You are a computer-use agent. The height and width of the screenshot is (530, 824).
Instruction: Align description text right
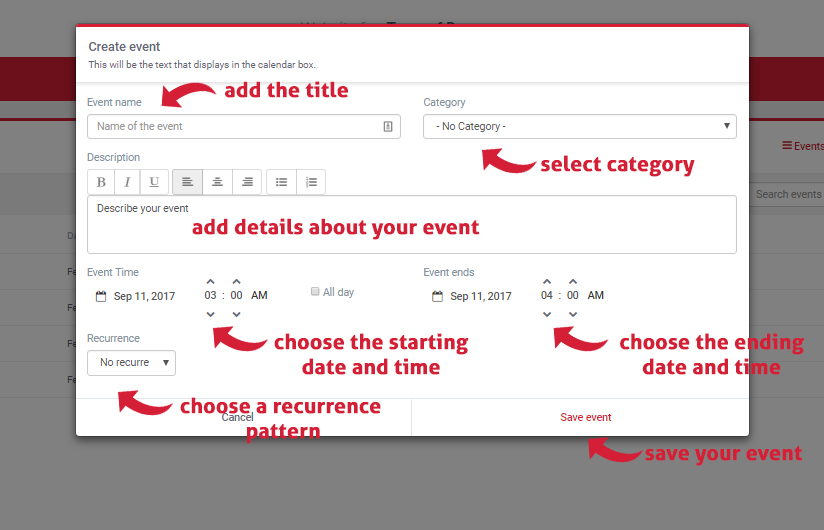[x=247, y=182]
